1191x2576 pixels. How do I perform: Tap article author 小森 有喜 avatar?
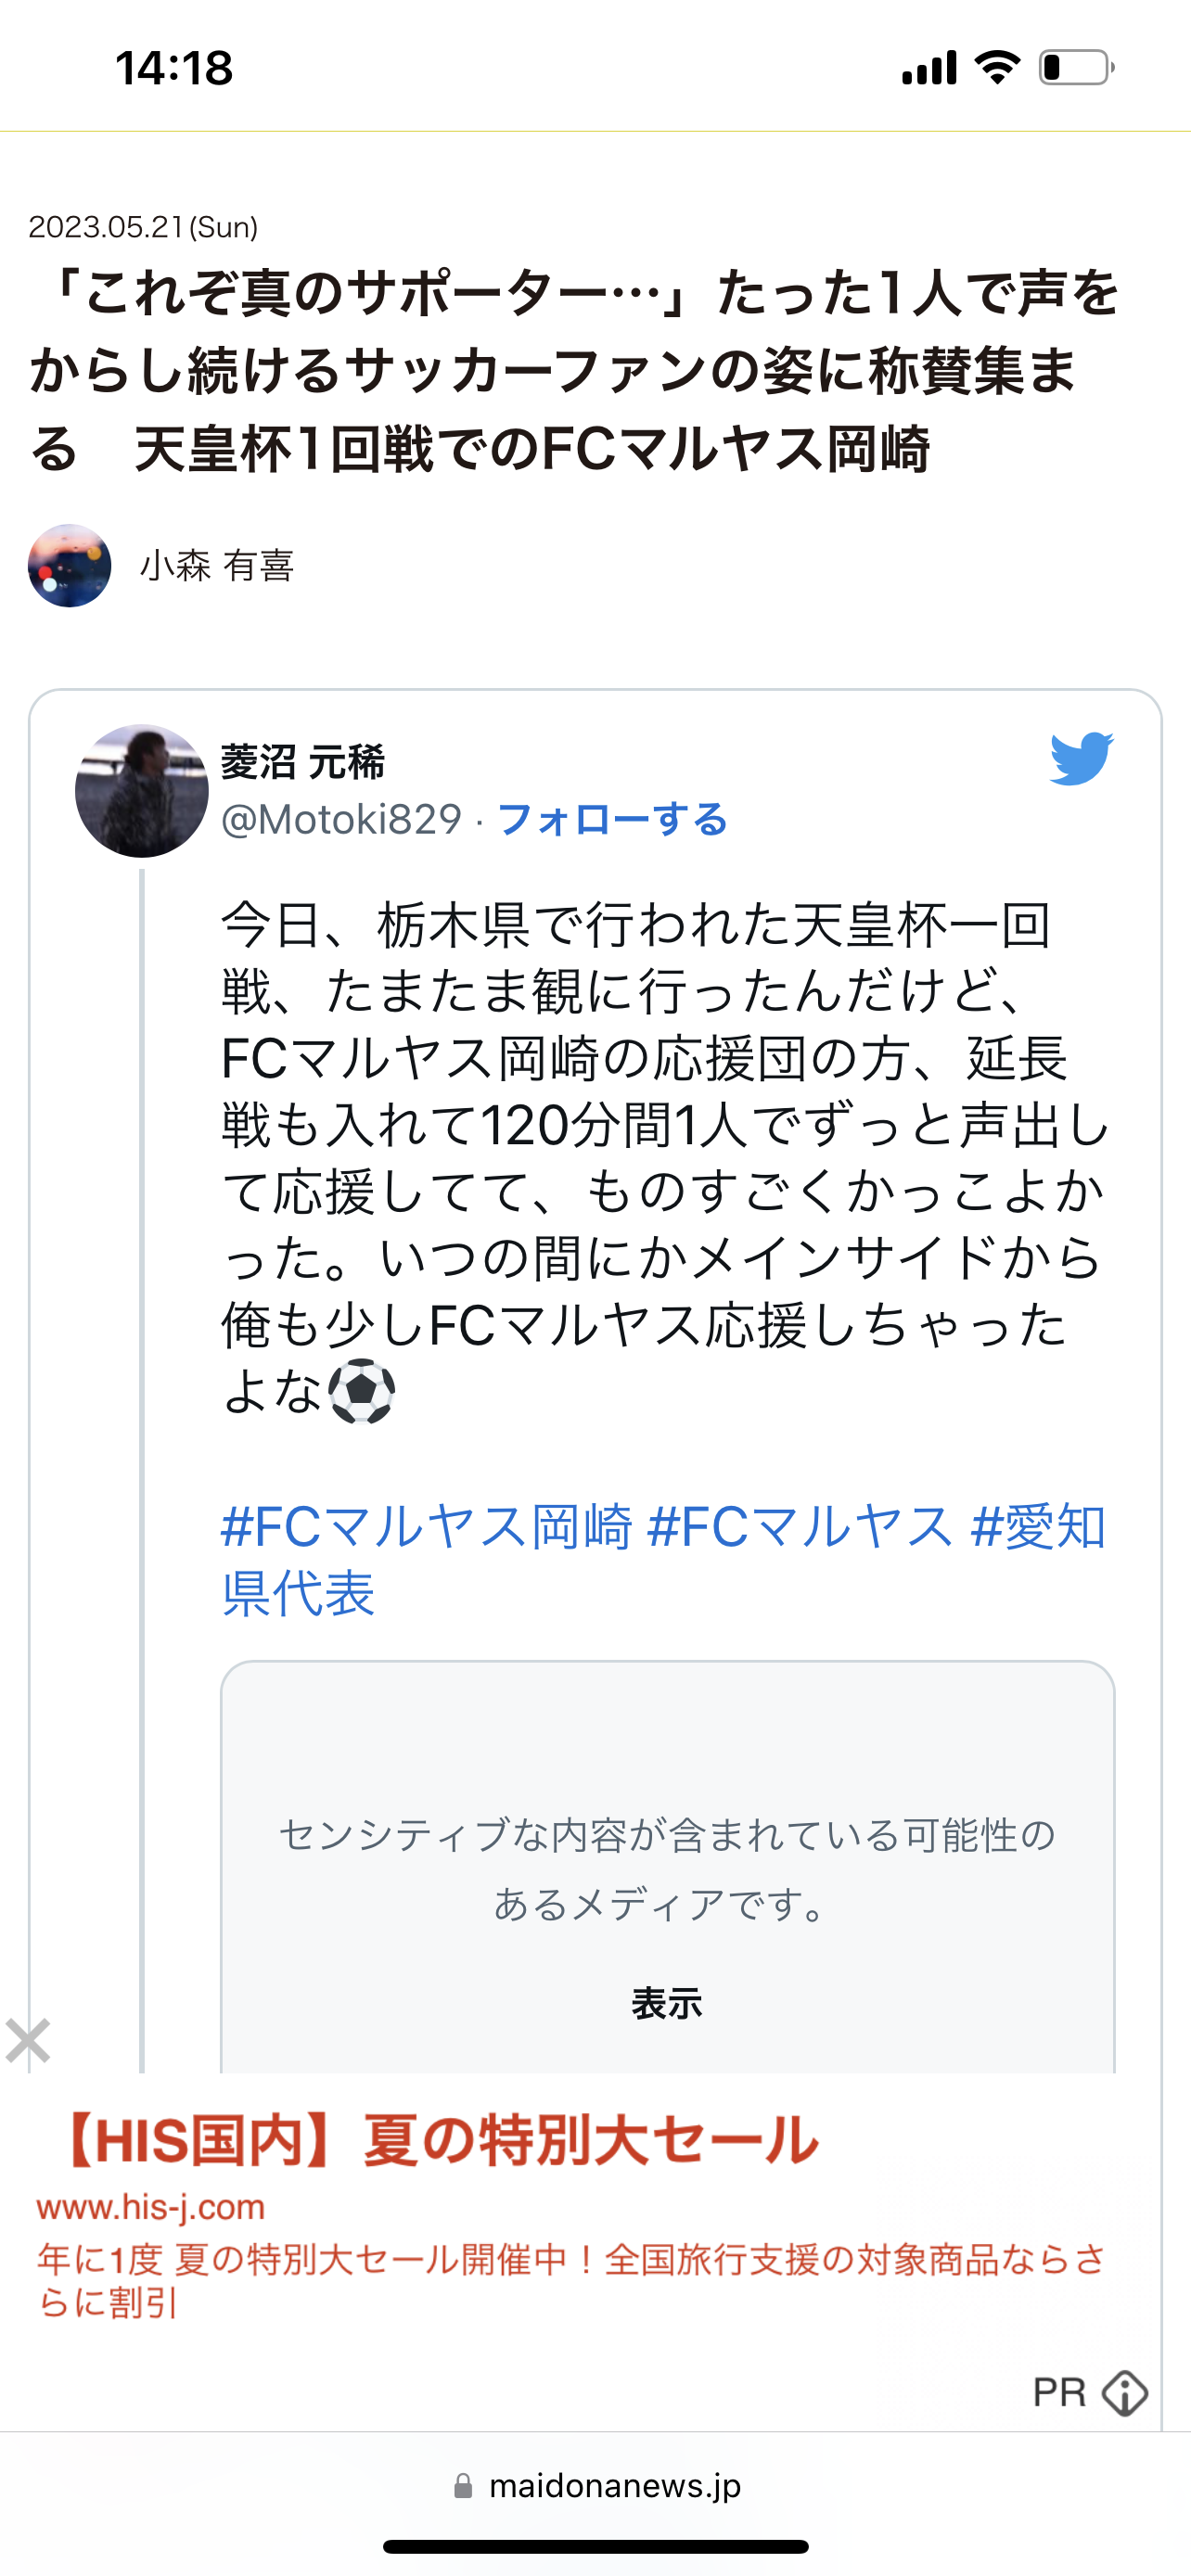[69, 566]
